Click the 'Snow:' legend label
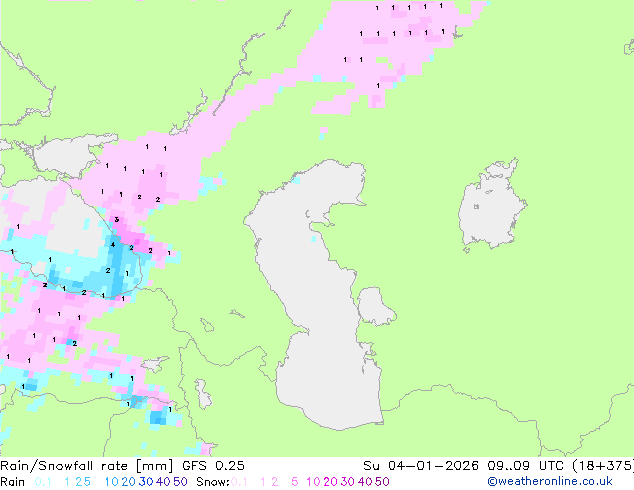 [213, 482]
